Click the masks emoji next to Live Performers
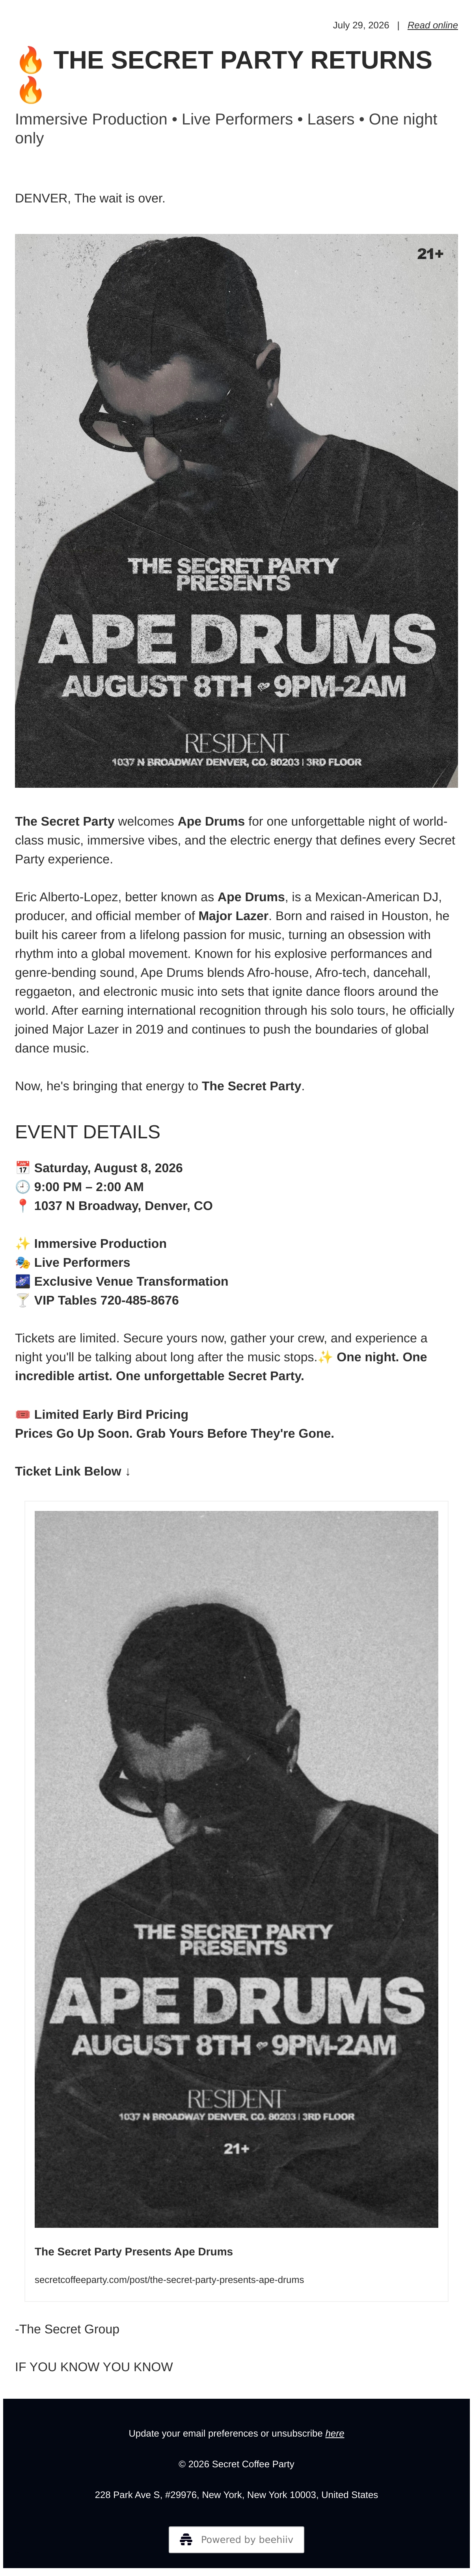The image size is (473, 2576). [x=23, y=1262]
